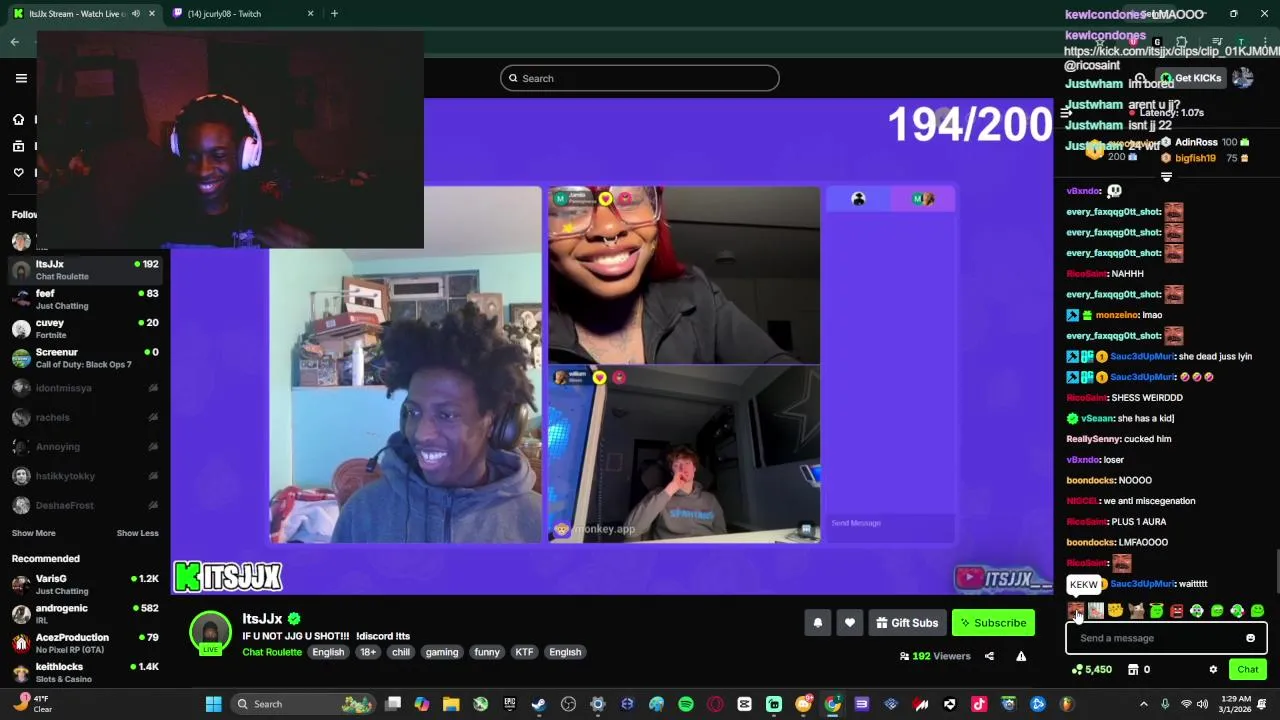Subscribe to ItsJJx channel
1280x720 pixels.
click(993, 623)
